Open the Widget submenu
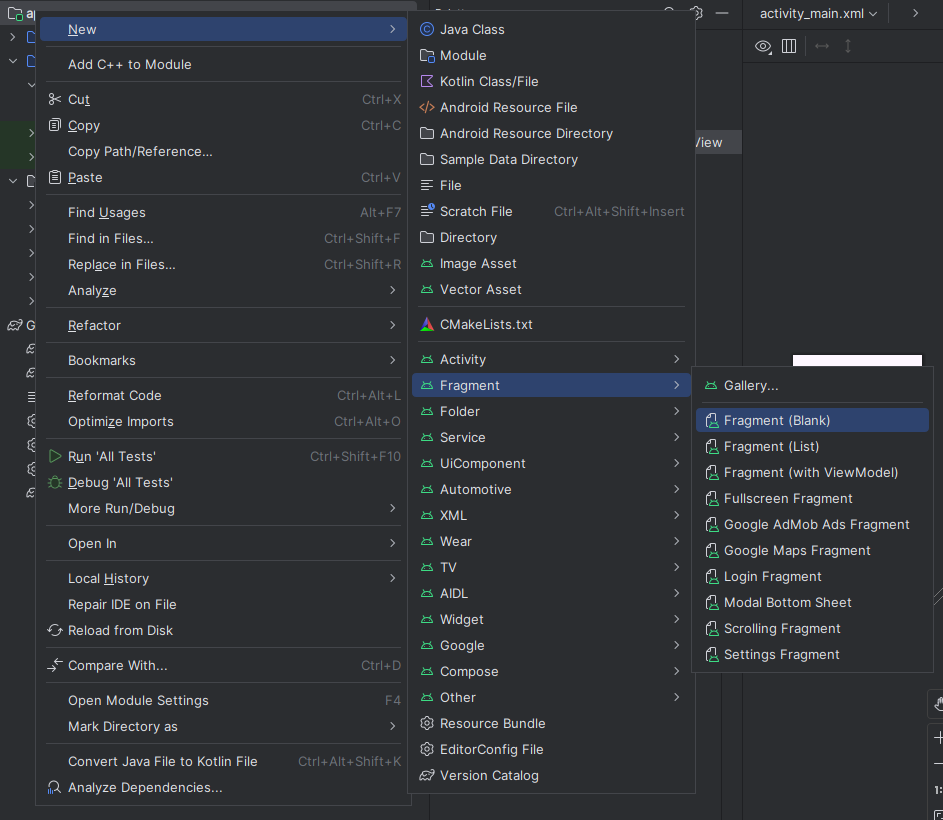 click(x=550, y=619)
